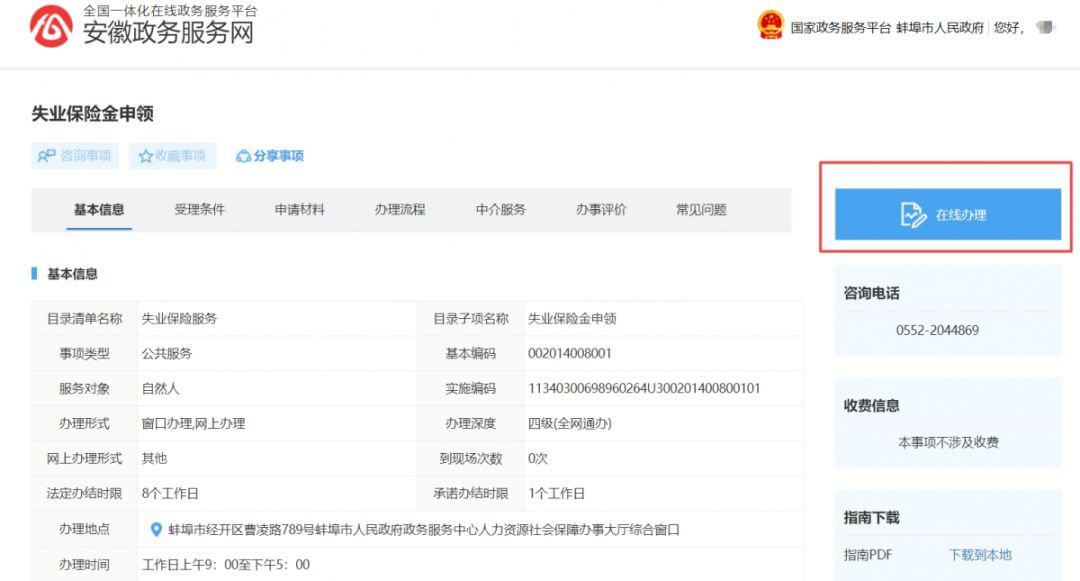Click the national emblem icon

click(770, 26)
